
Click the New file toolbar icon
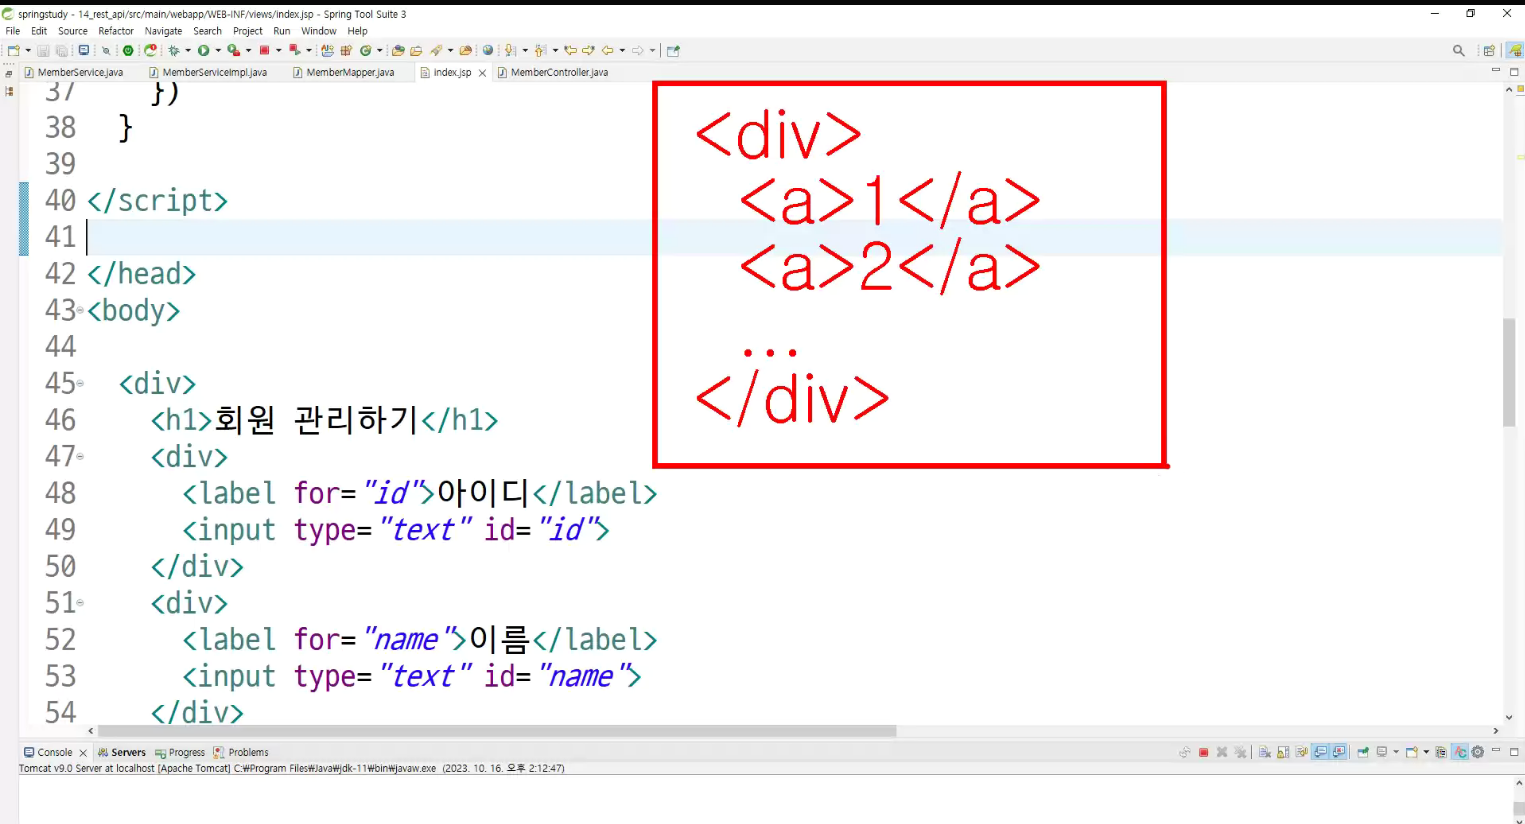click(x=14, y=50)
